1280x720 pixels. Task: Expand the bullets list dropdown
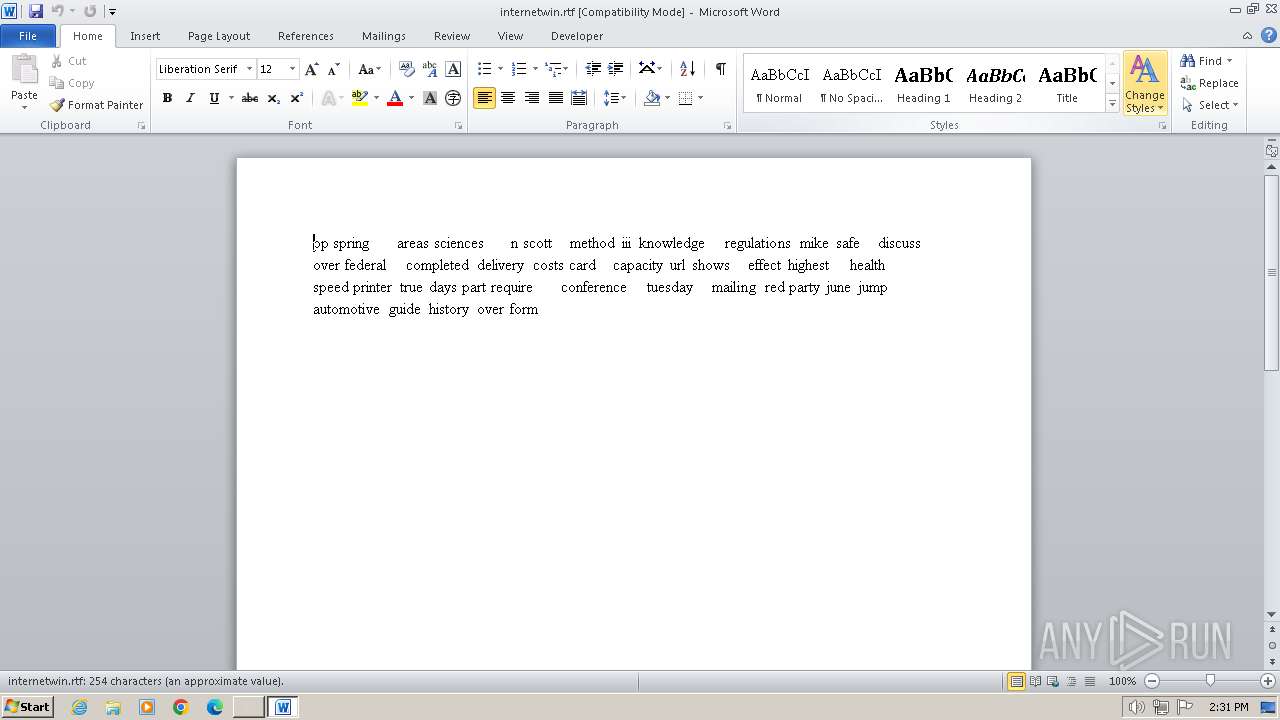(x=499, y=69)
